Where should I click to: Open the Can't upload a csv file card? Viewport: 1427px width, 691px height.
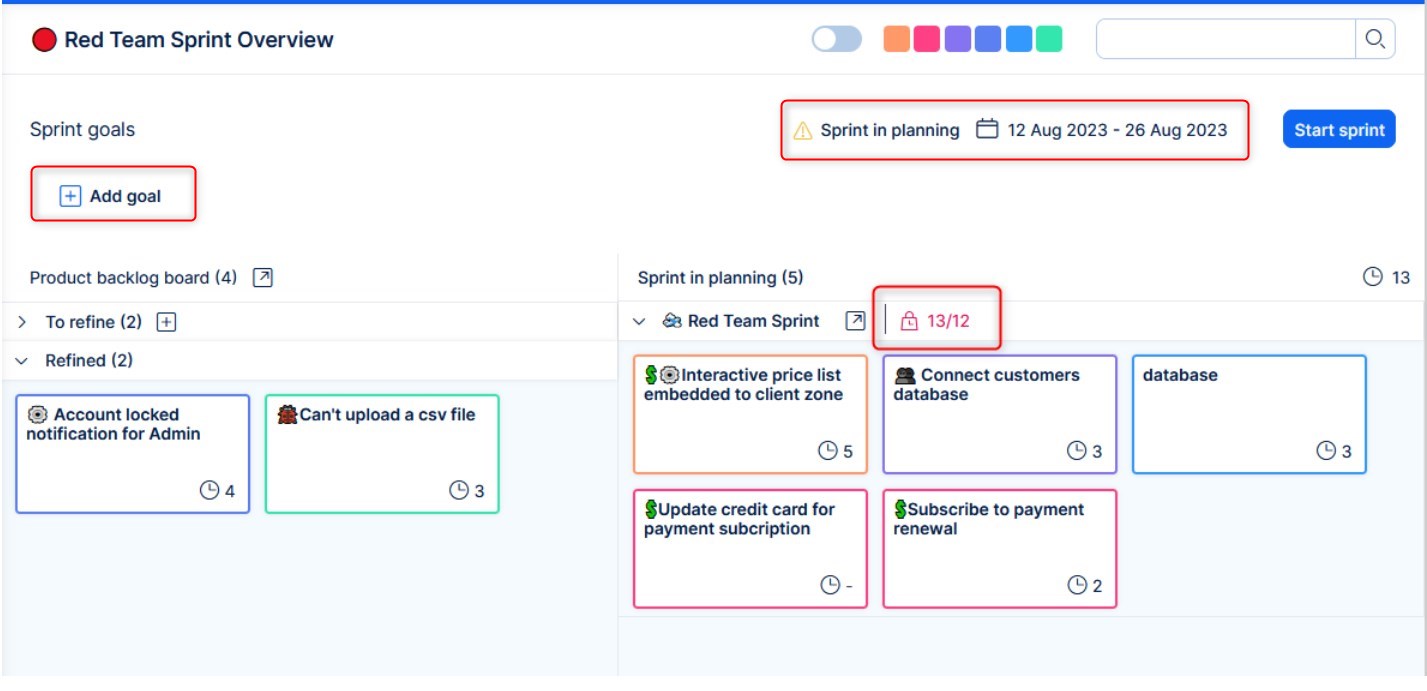click(x=382, y=453)
